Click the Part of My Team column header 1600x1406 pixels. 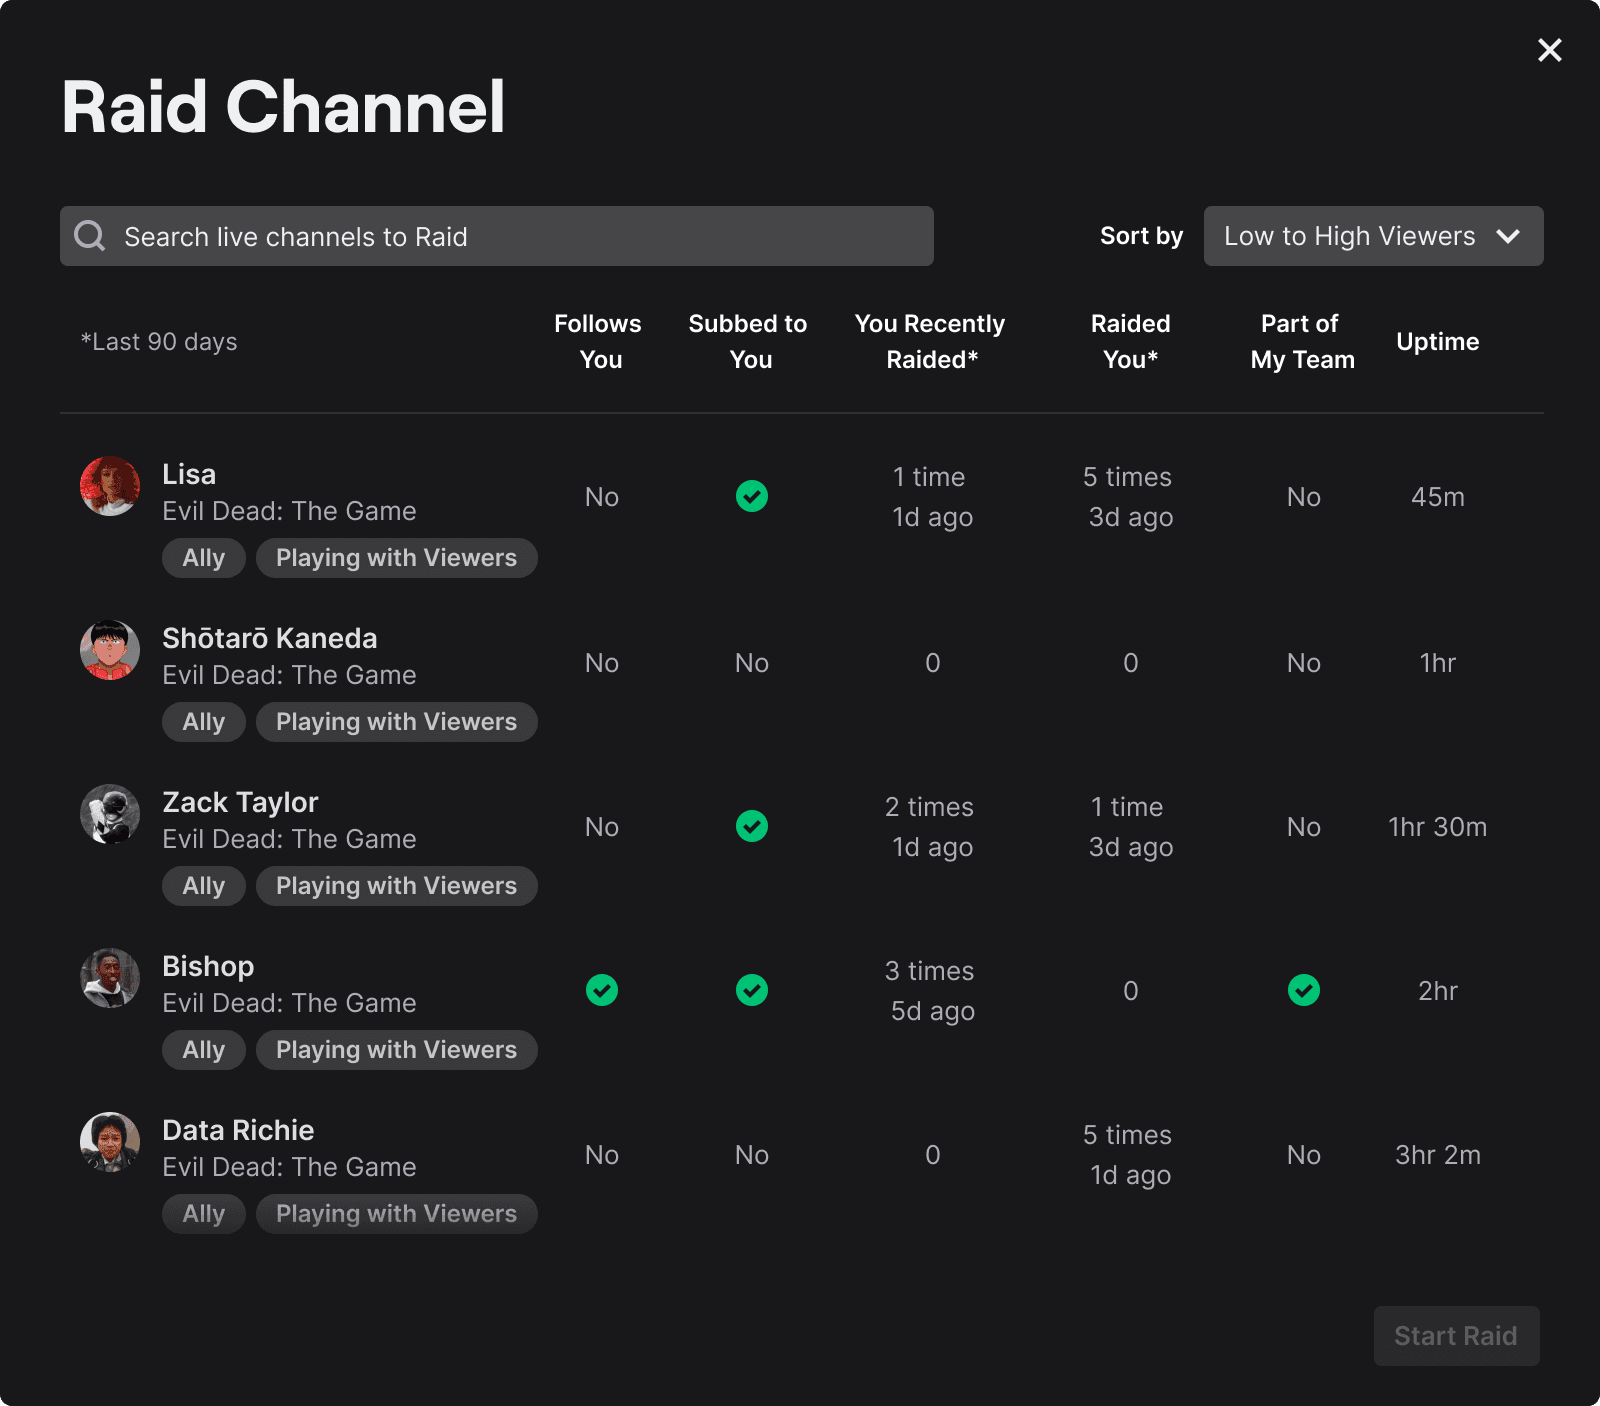[x=1302, y=342]
